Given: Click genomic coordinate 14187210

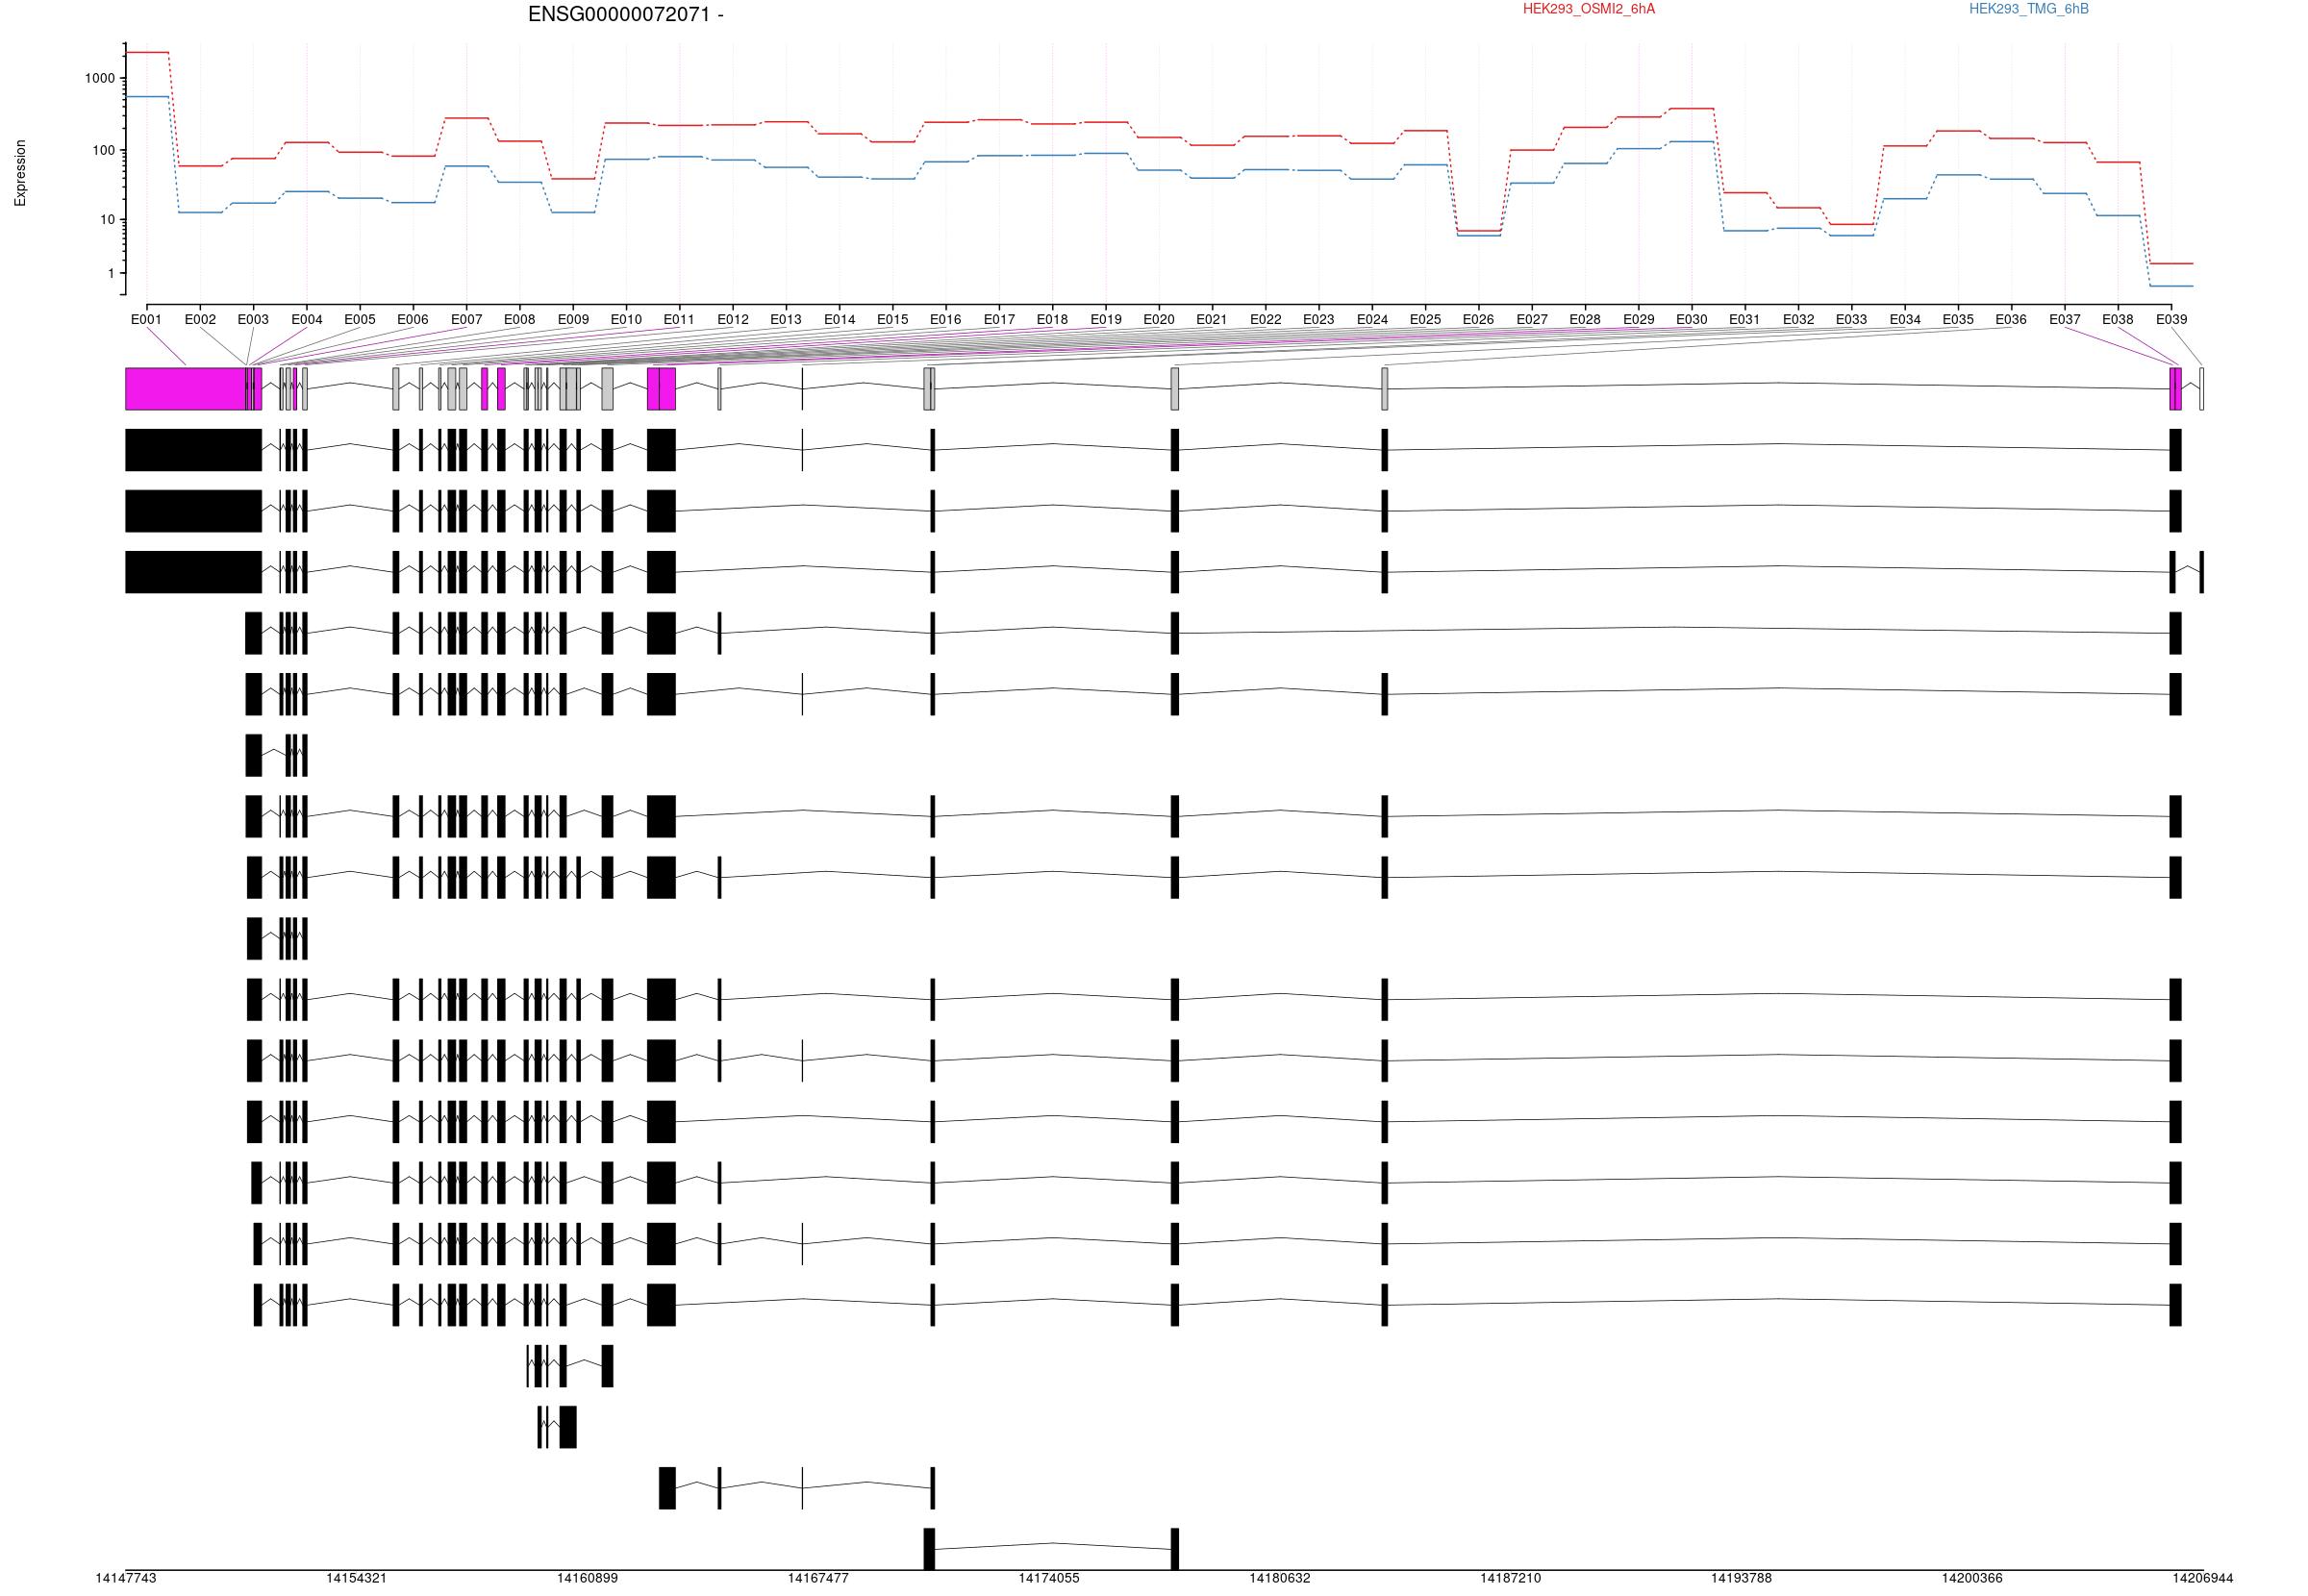Looking at the screenshot, I should pyautogui.click(x=1511, y=1578).
